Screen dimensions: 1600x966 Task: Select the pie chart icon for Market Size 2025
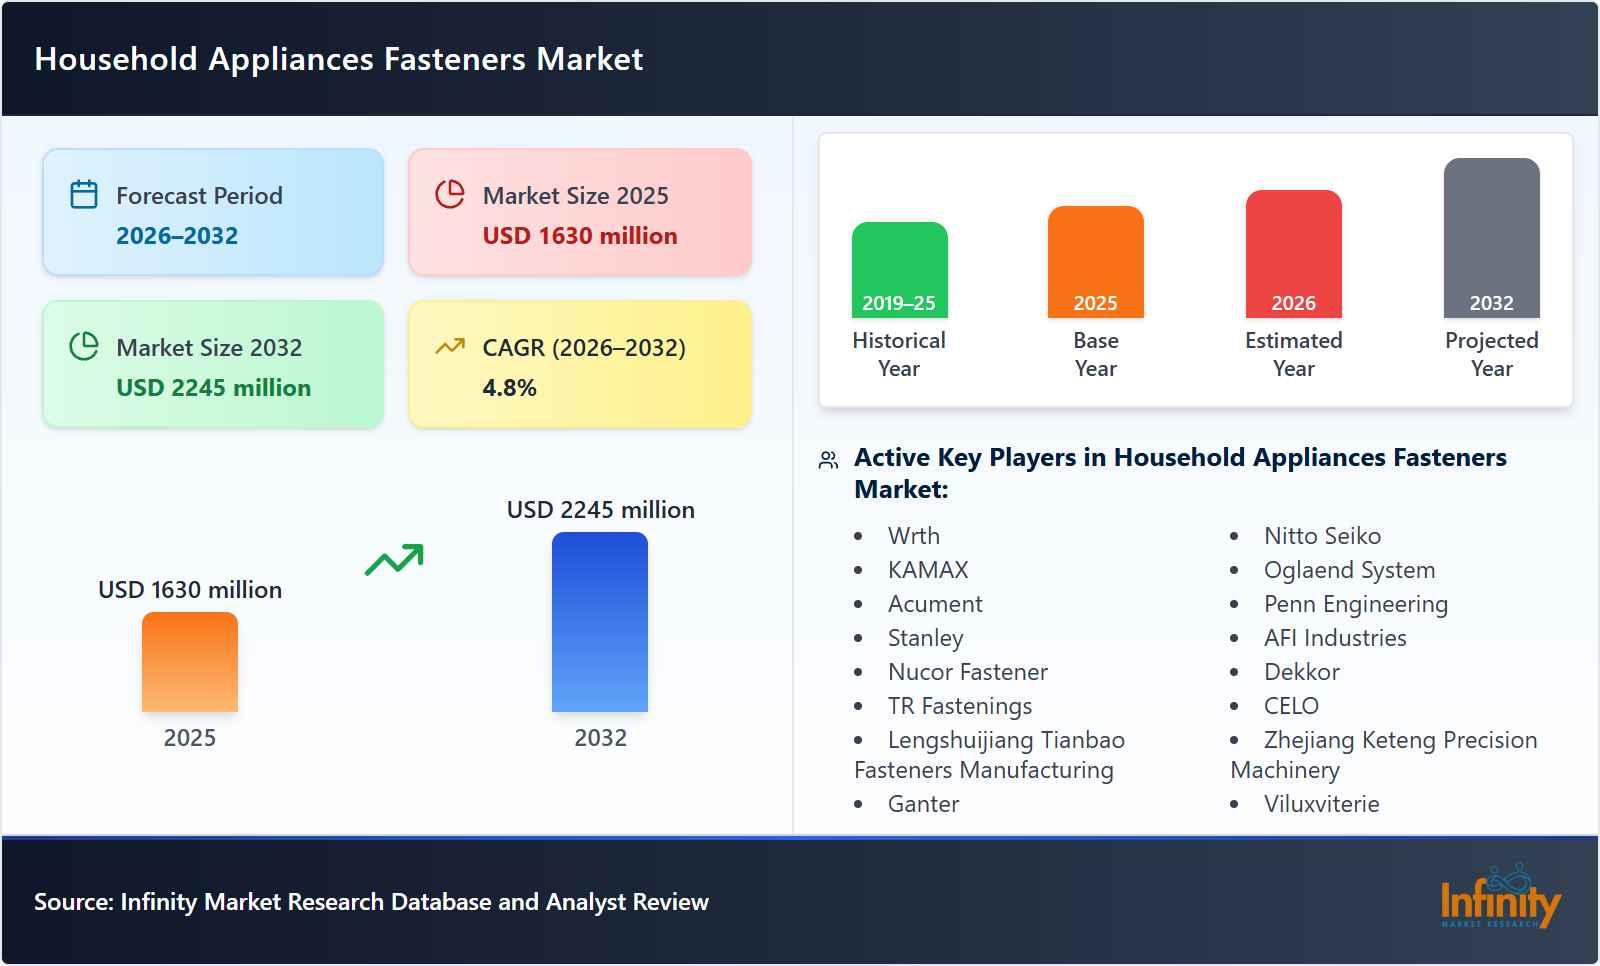point(450,196)
